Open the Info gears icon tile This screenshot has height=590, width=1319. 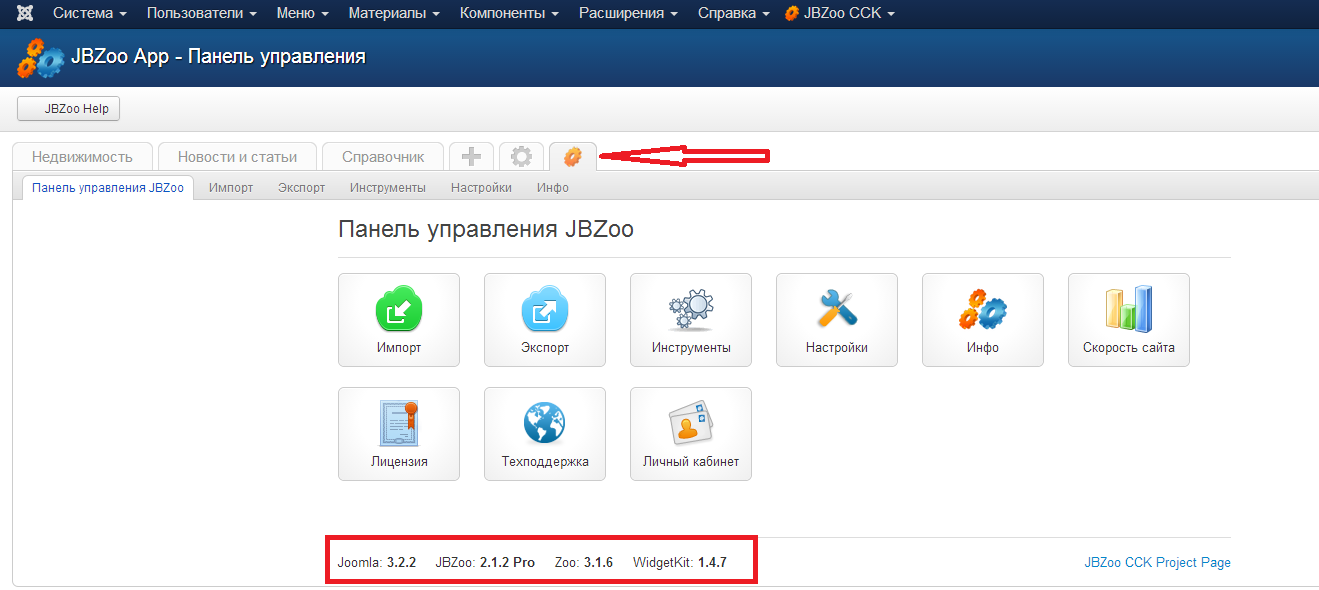[983, 320]
